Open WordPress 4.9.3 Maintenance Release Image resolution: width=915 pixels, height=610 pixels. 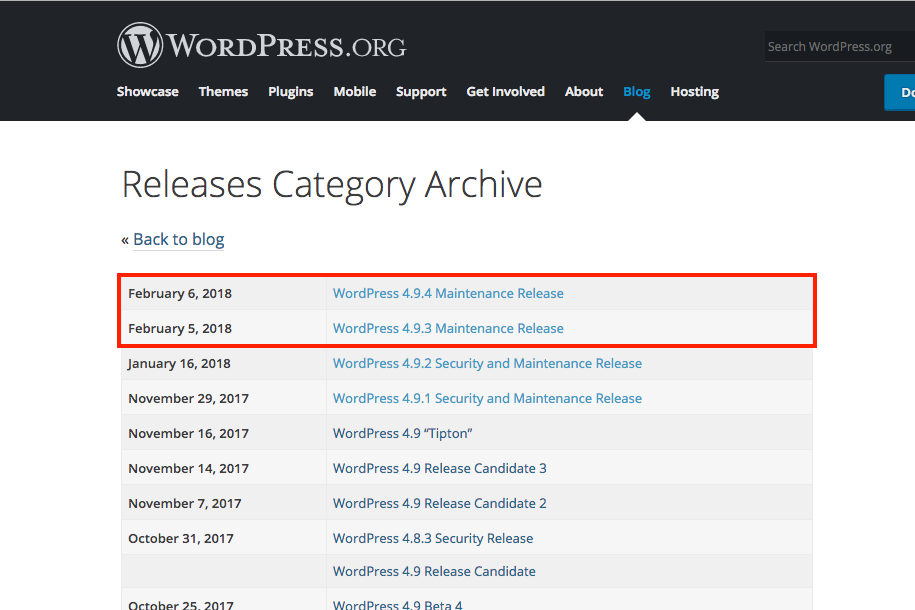click(x=448, y=328)
